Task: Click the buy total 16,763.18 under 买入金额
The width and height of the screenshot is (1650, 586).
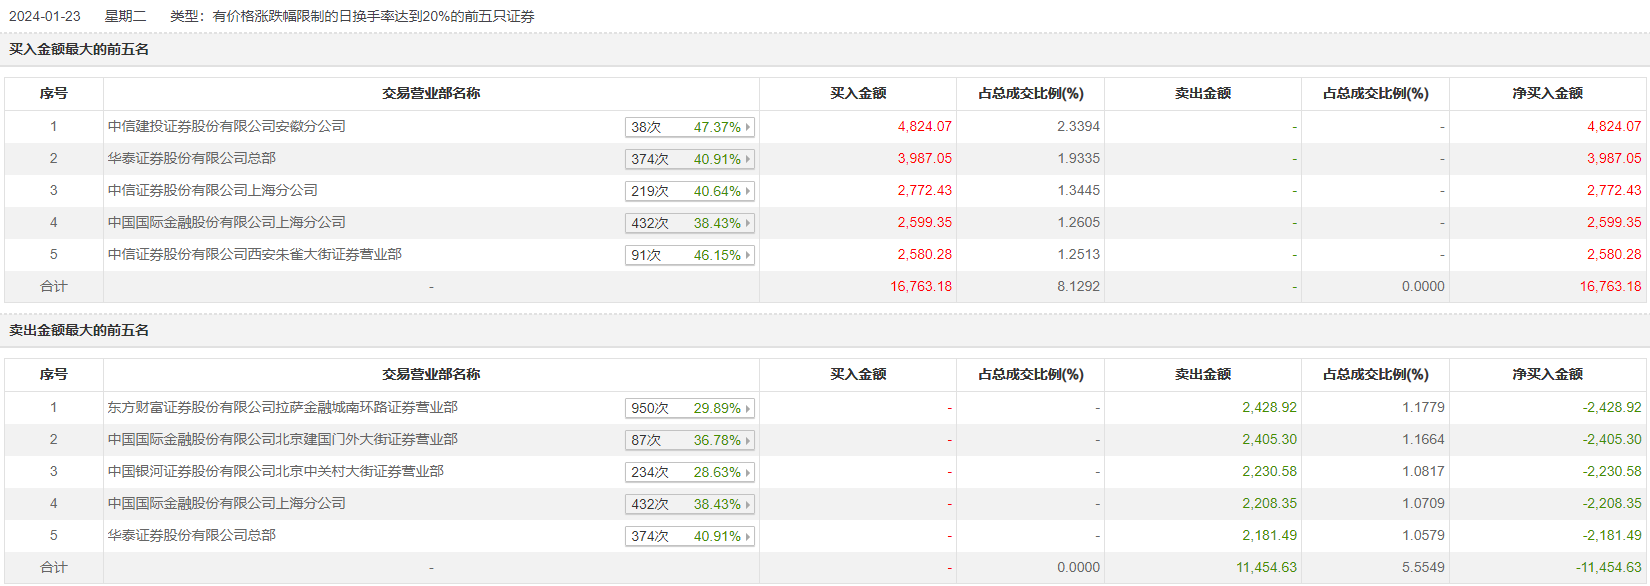Action: point(921,286)
